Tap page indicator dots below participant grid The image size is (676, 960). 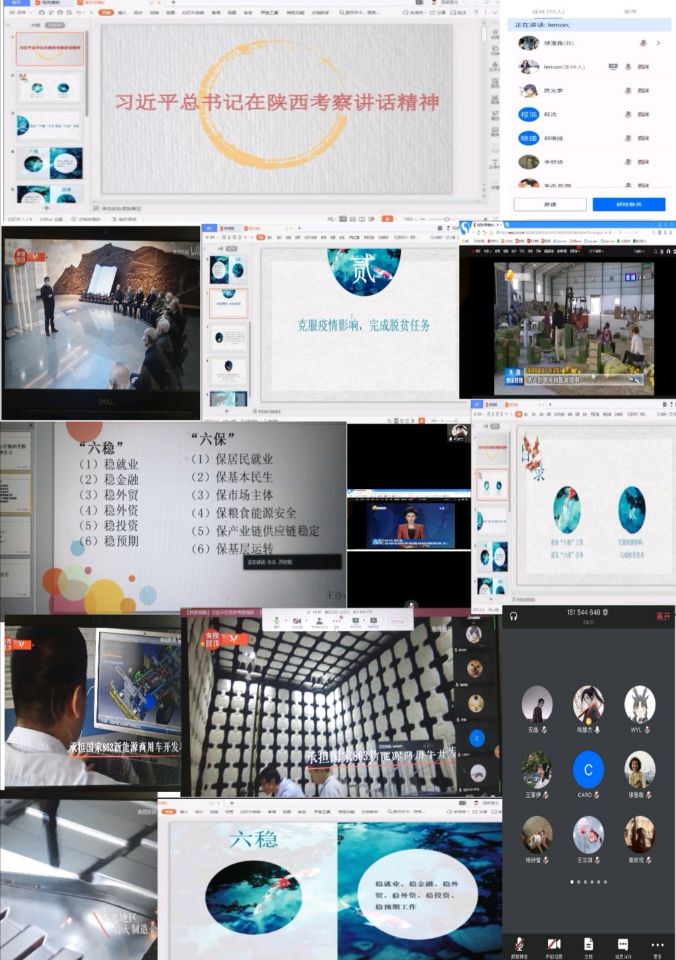(x=588, y=882)
